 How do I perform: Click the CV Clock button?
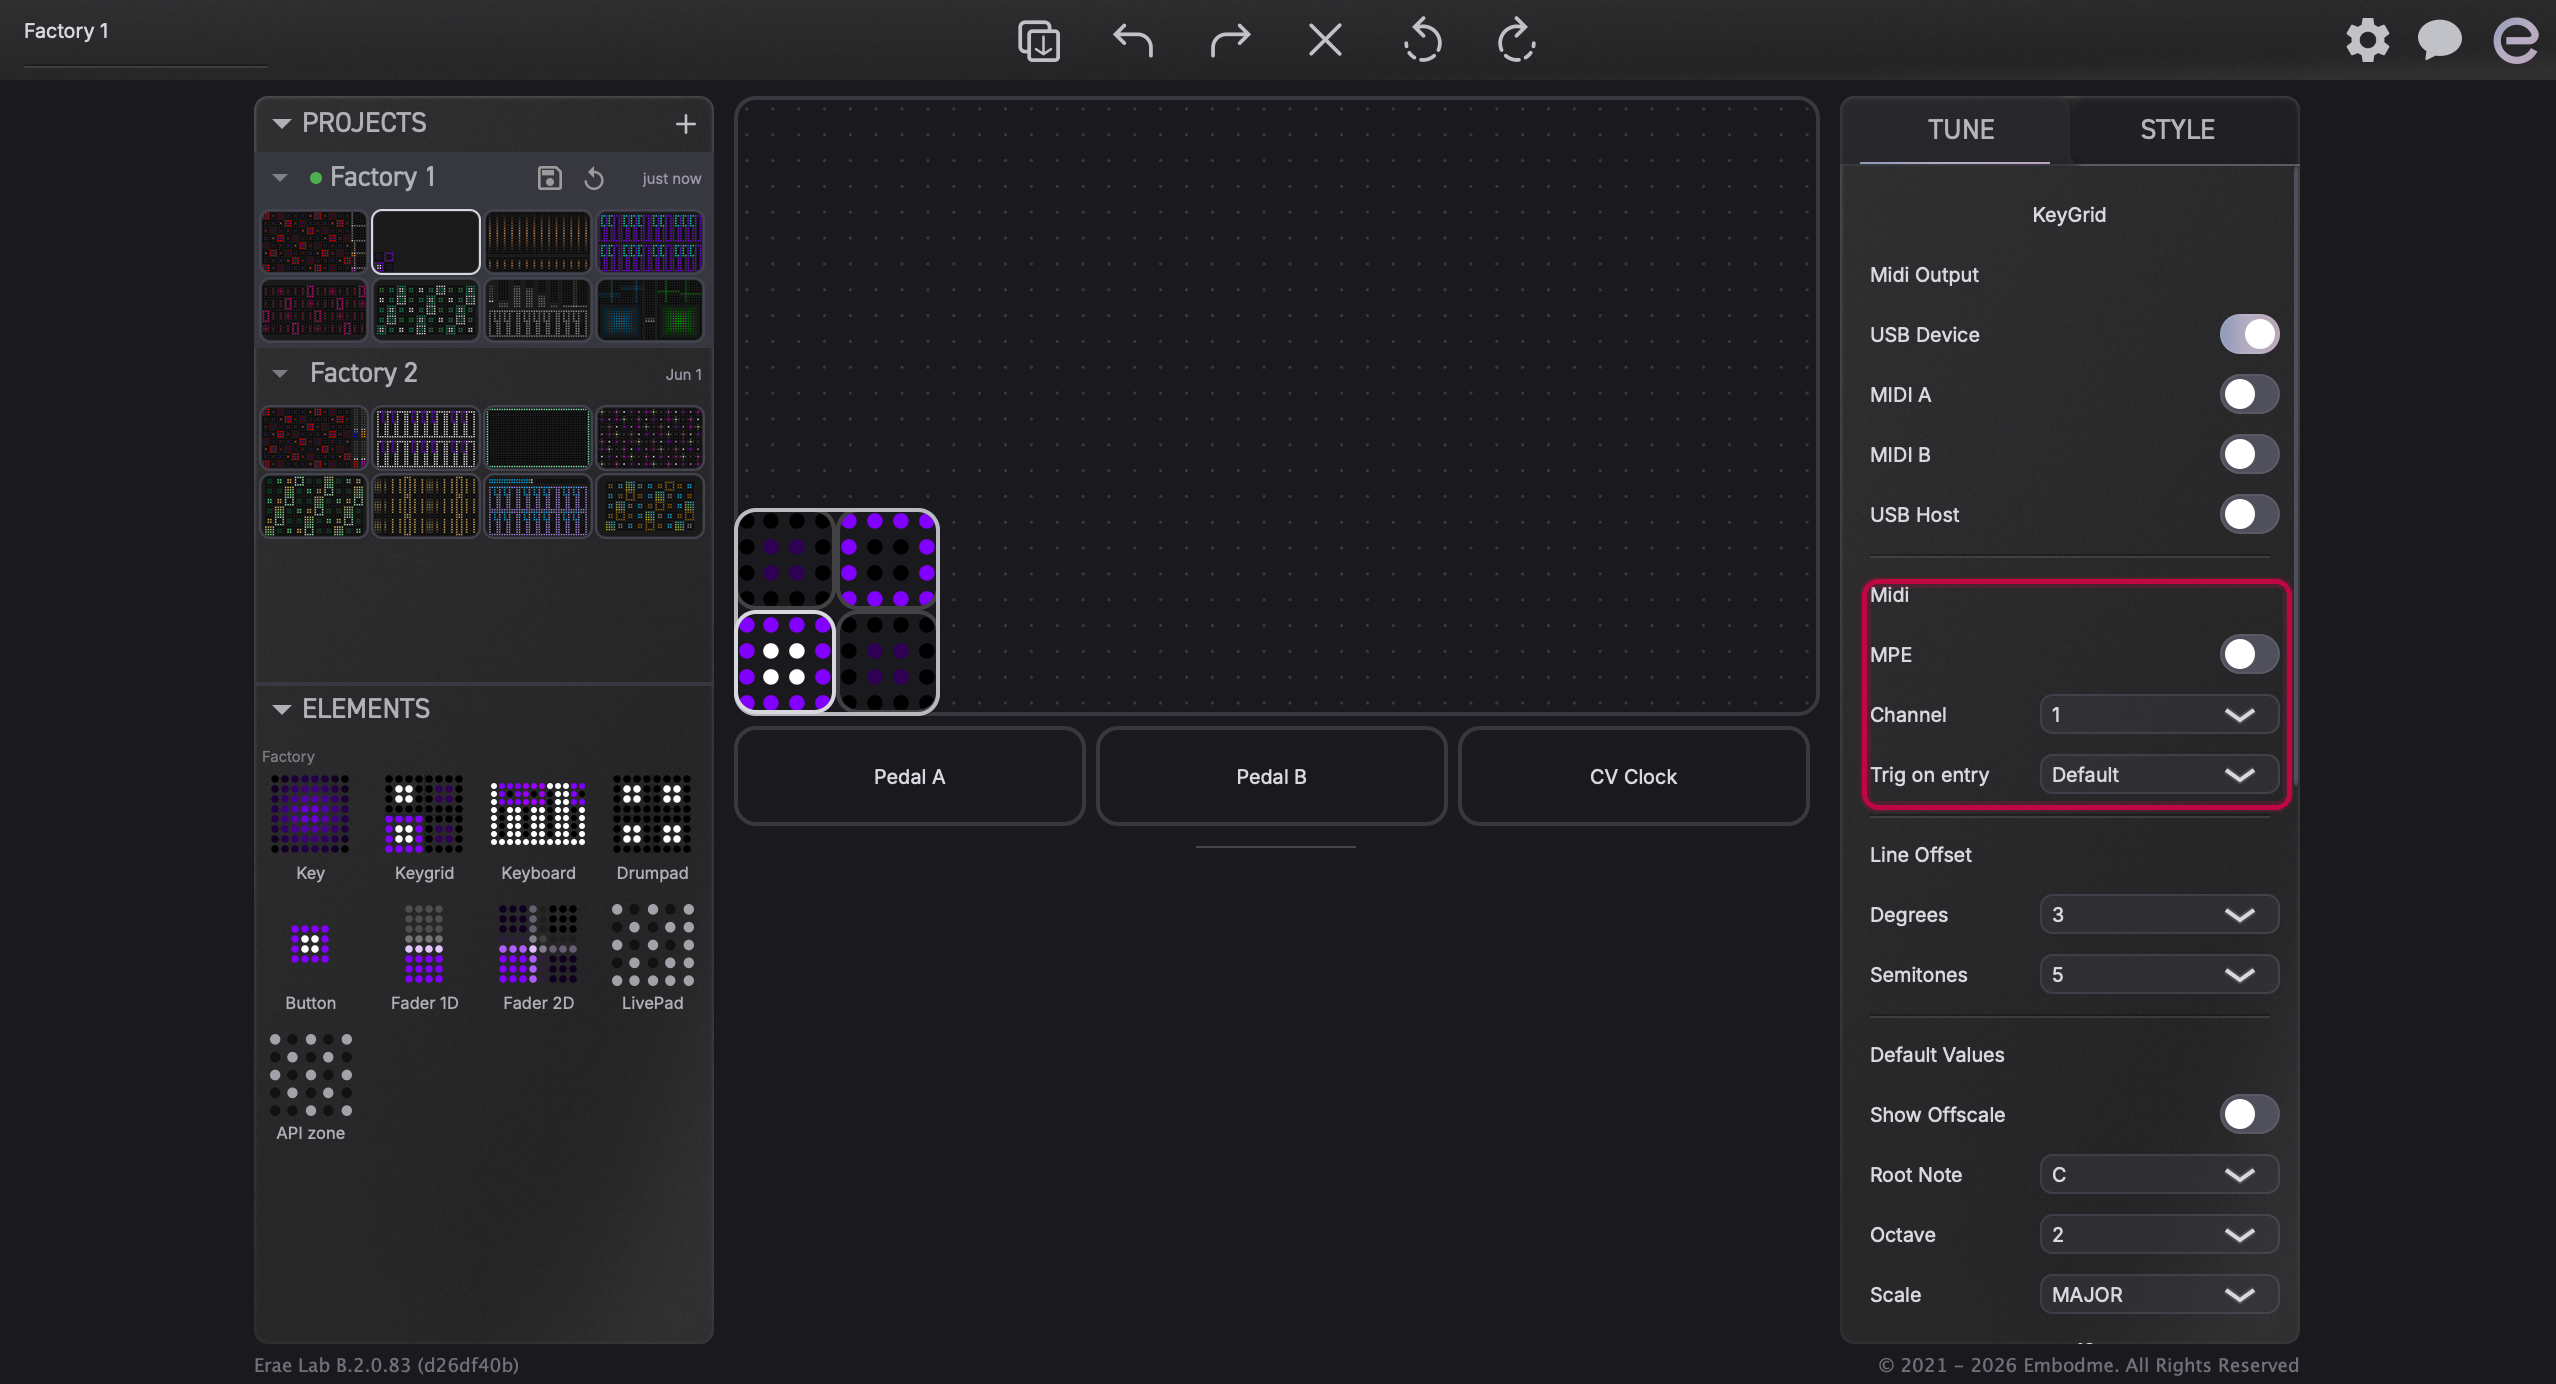click(1633, 776)
